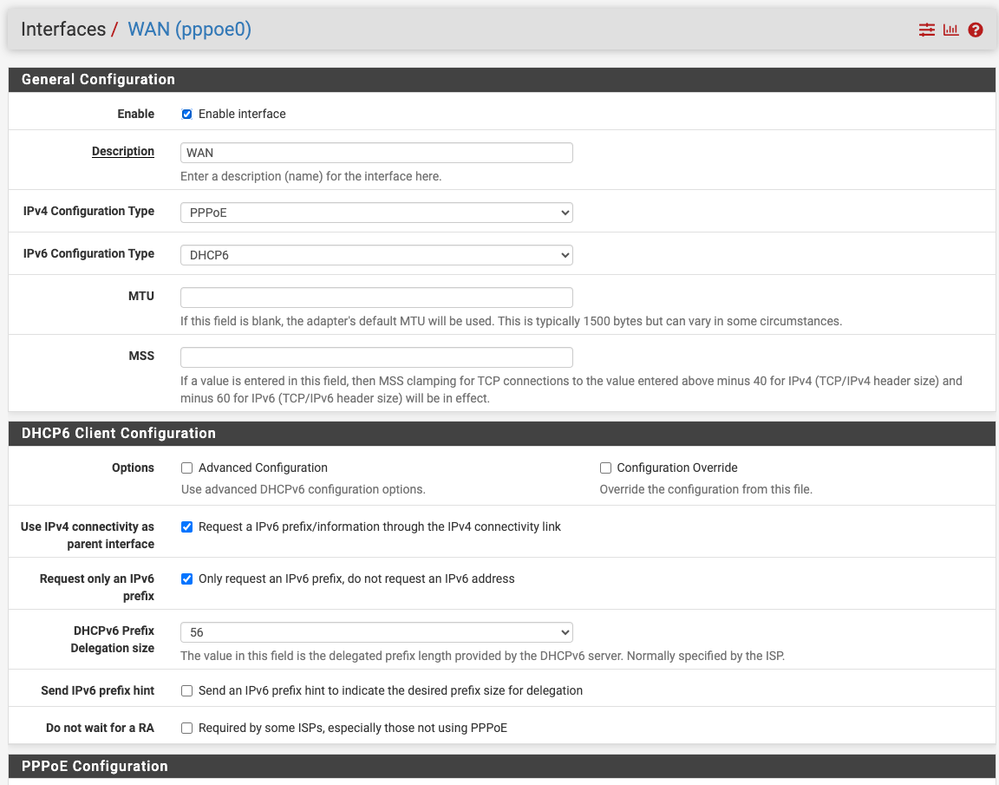This screenshot has height=785, width=999.
Task: Open the IPv6 Configuration Type dropdown
Action: pos(376,255)
